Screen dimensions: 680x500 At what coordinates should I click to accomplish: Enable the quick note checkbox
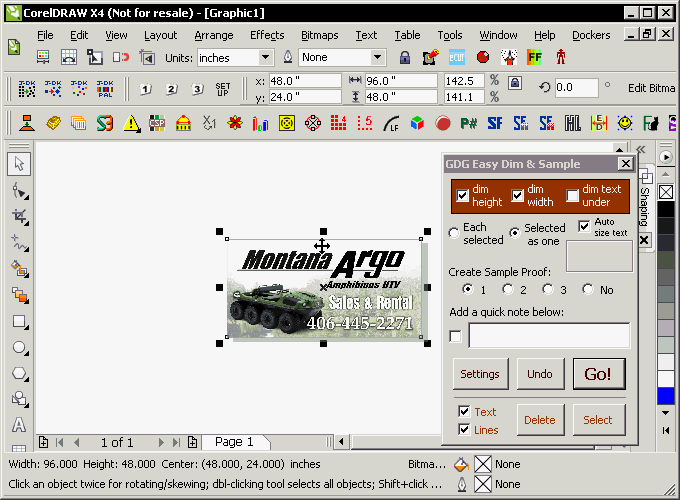(x=455, y=336)
